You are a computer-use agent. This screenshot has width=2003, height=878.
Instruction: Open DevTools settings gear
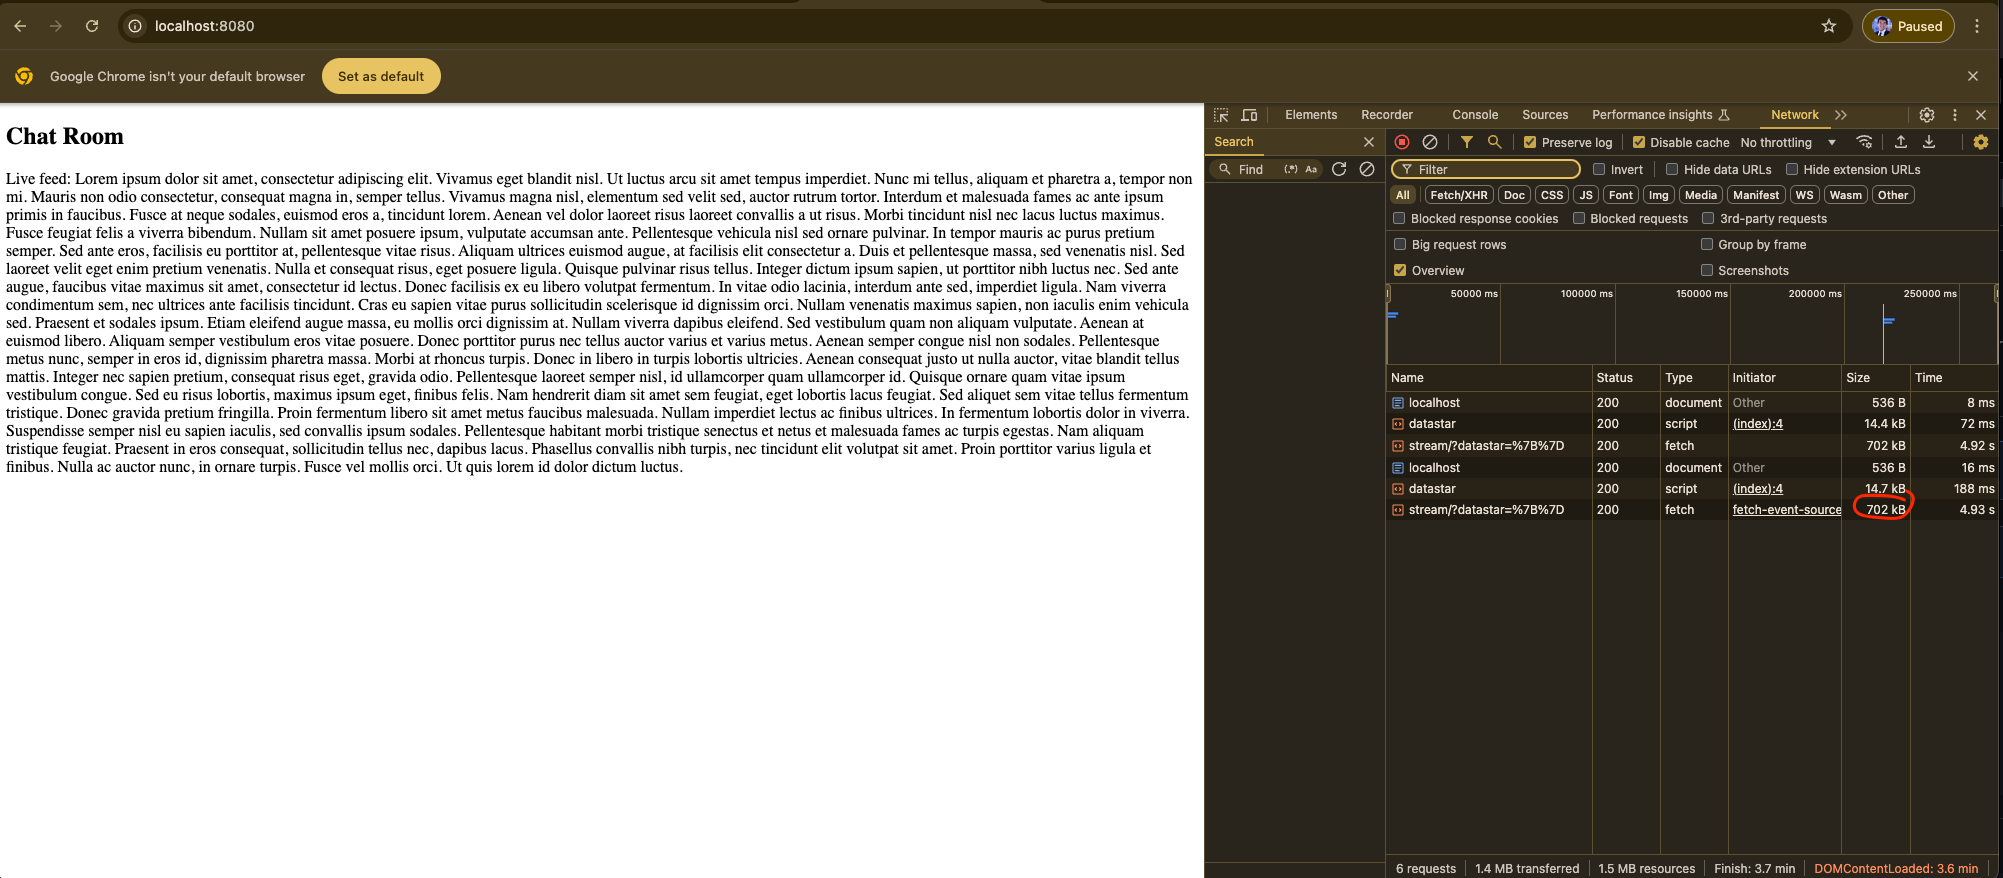point(1927,115)
